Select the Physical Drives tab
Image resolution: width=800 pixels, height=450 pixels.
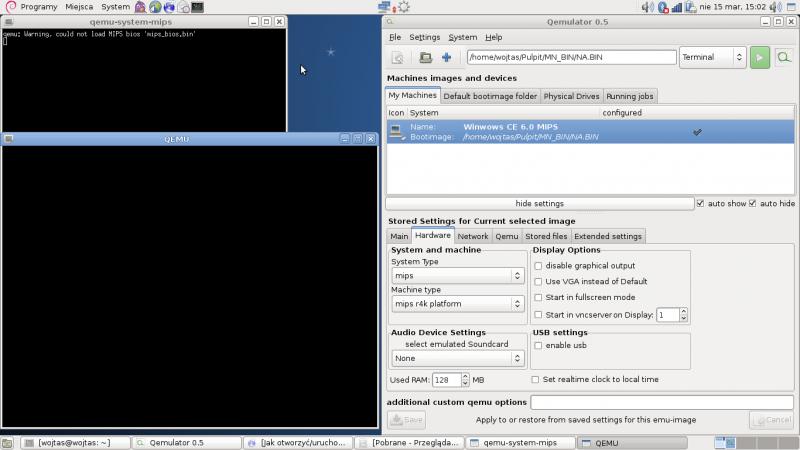coord(571,96)
